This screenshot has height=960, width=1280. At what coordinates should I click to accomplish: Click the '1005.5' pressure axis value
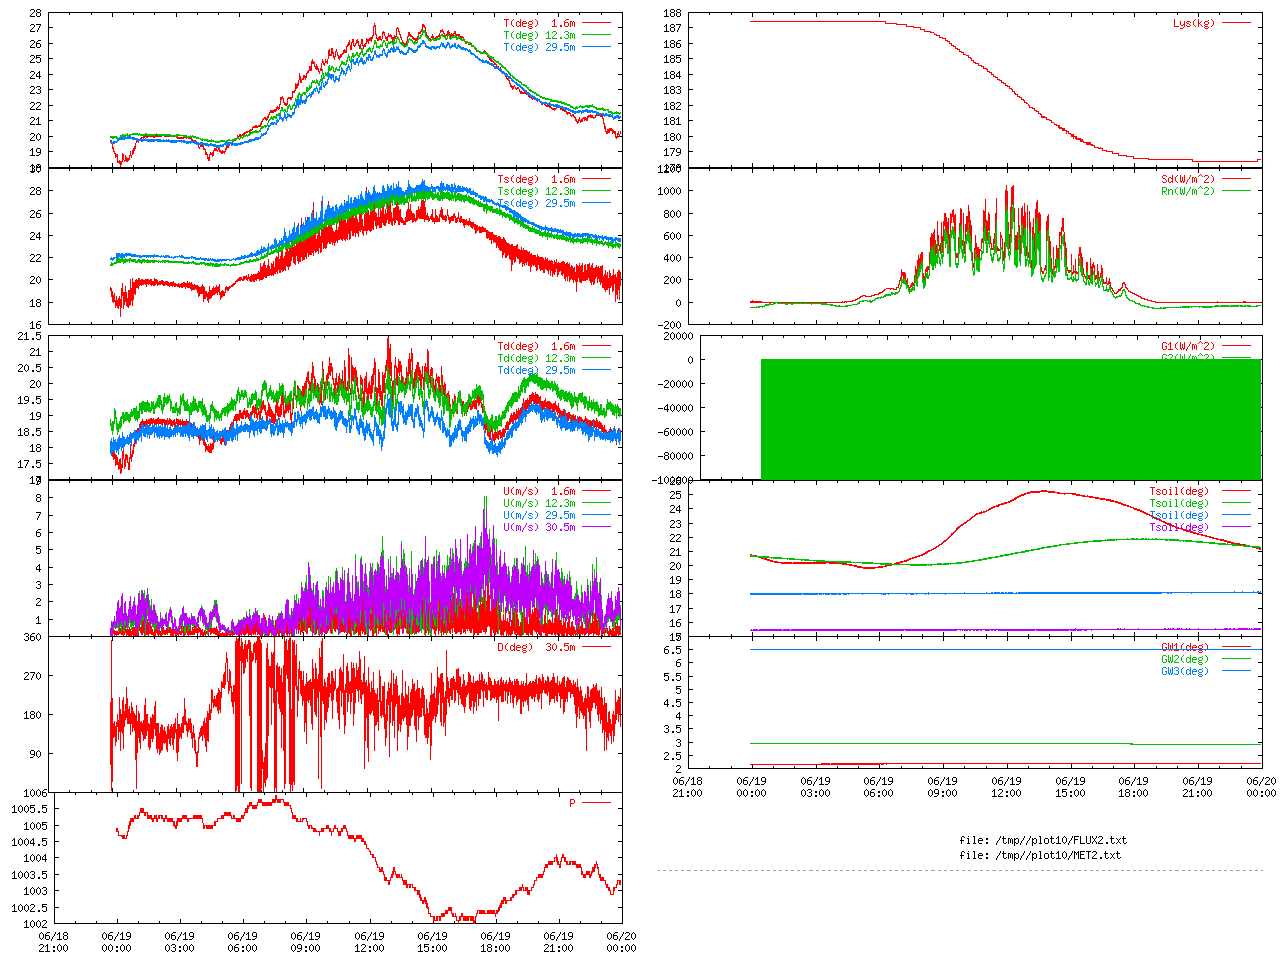[30, 809]
